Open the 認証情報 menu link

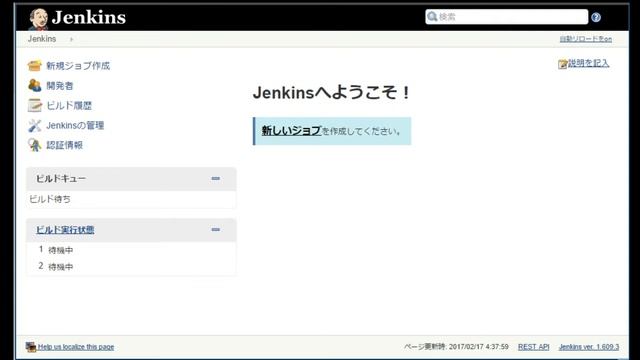(64, 145)
